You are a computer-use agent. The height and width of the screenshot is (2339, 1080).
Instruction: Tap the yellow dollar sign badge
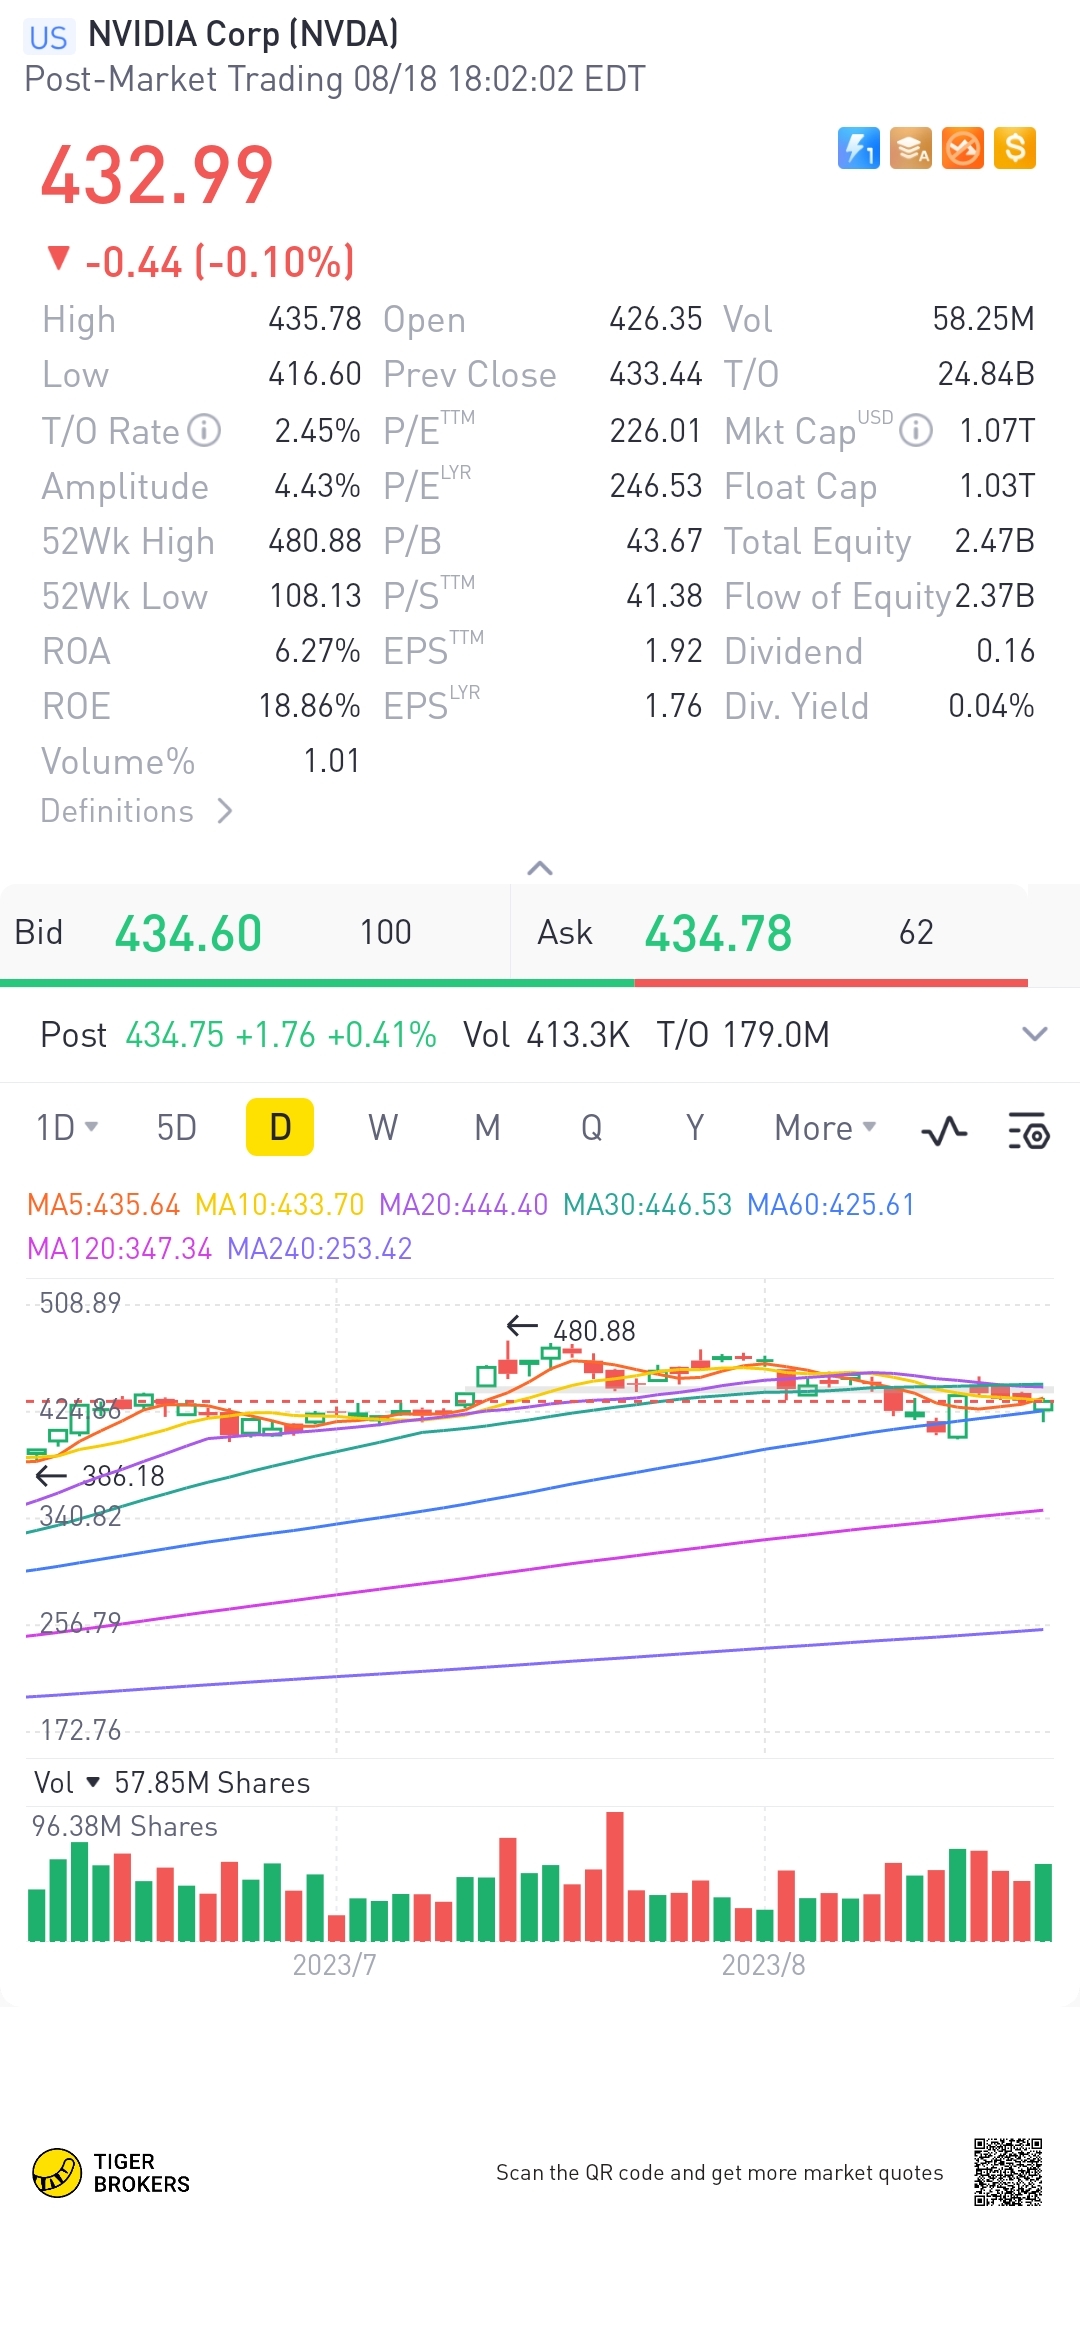click(1014, 149)
